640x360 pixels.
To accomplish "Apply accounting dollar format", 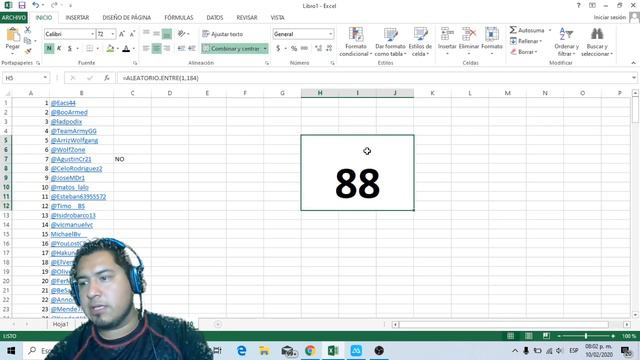I will (x=278, y=49).
